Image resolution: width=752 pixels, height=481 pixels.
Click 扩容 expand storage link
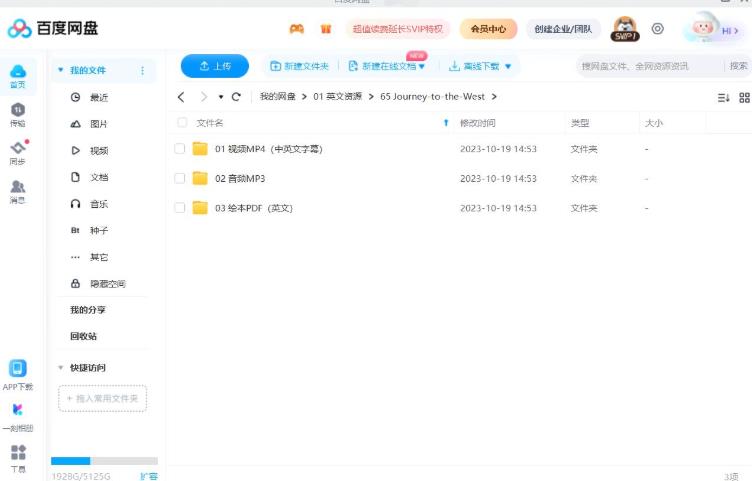[x=149, y=476]
